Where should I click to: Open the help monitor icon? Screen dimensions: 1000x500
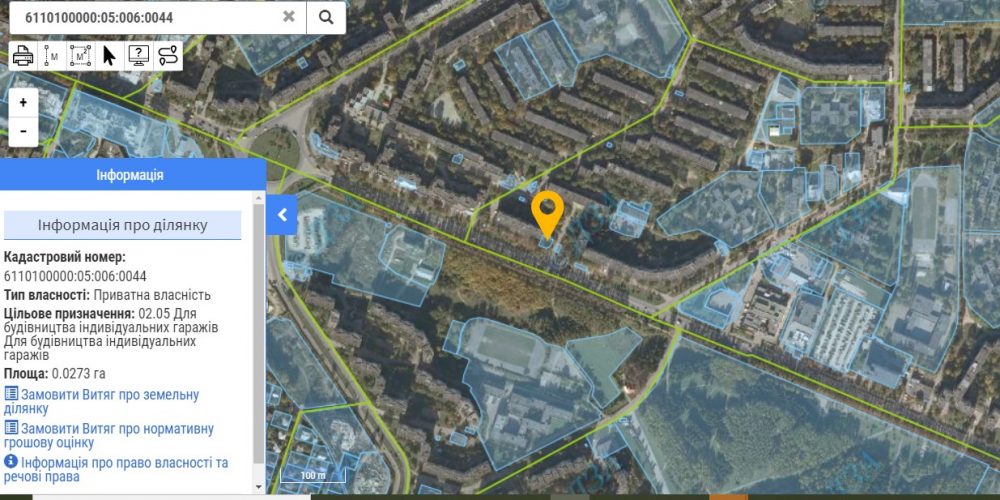138,56
